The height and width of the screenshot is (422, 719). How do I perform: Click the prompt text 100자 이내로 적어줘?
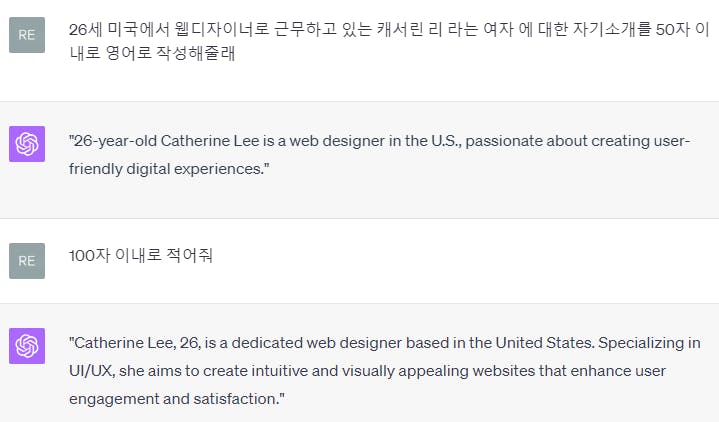tap(140, 256)
